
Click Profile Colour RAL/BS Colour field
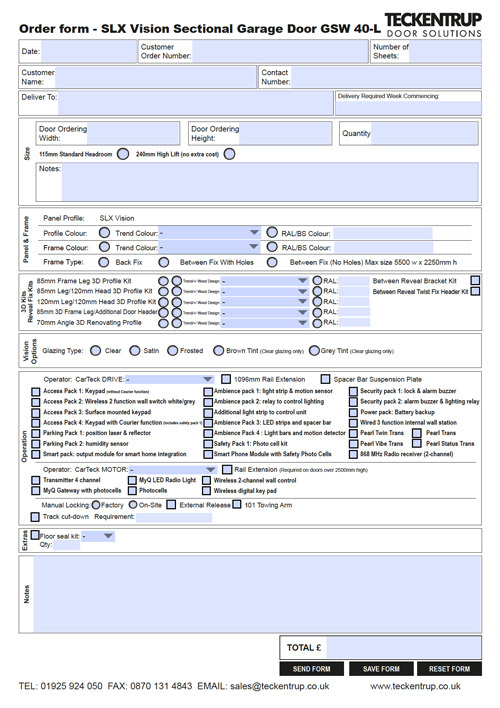[383, 233]
